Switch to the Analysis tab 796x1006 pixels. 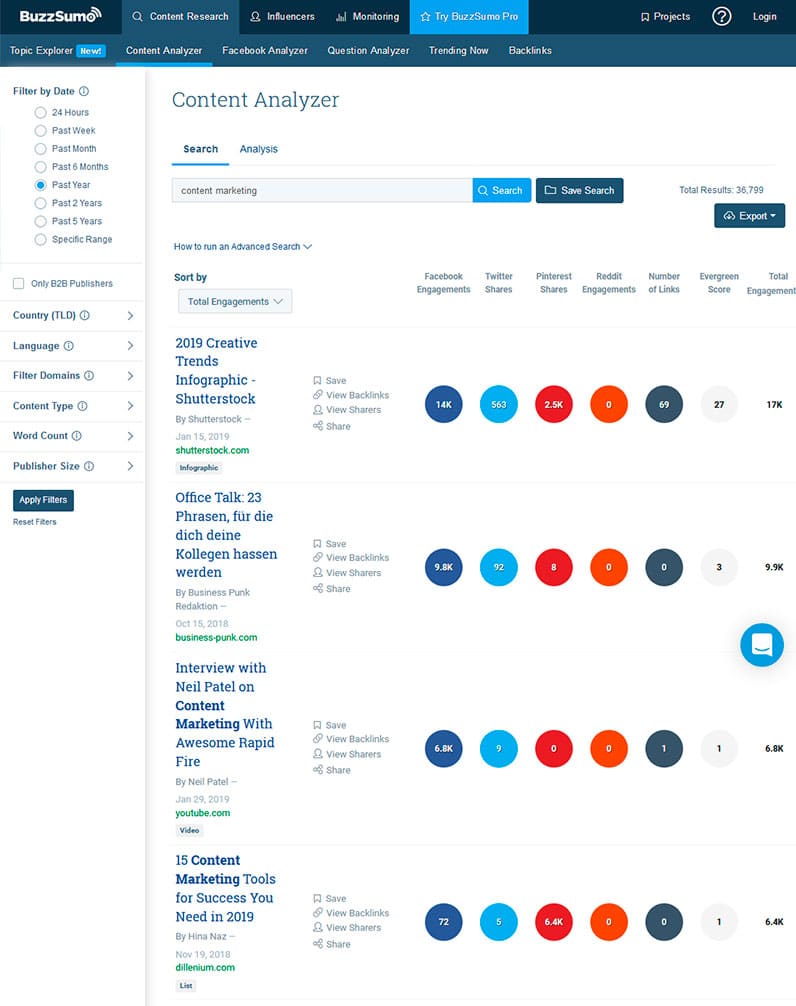(x=258, y=149)
